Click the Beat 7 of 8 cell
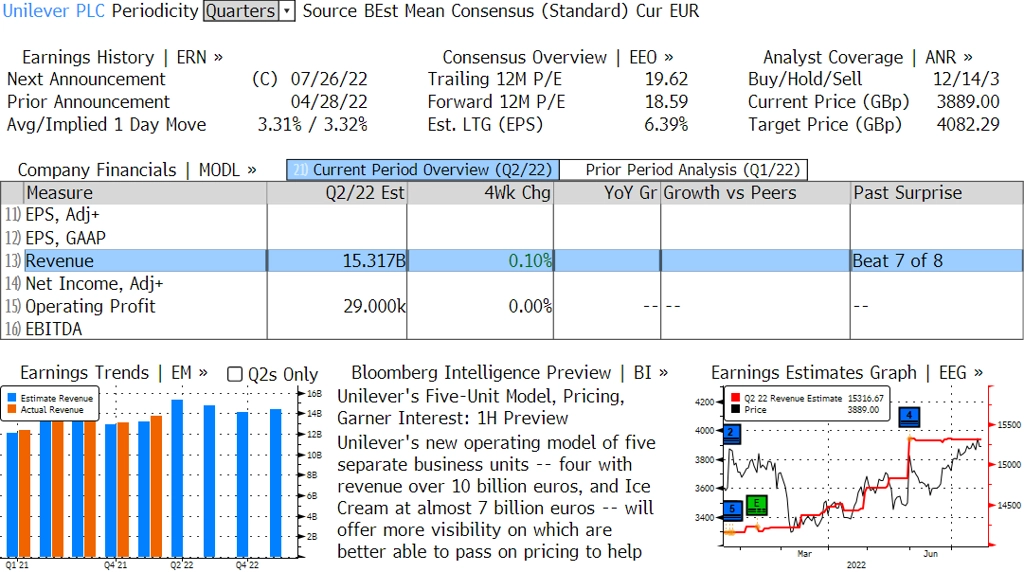This screenshot has height=572, width=1024. pyautogui.click(x=936, y=261)
